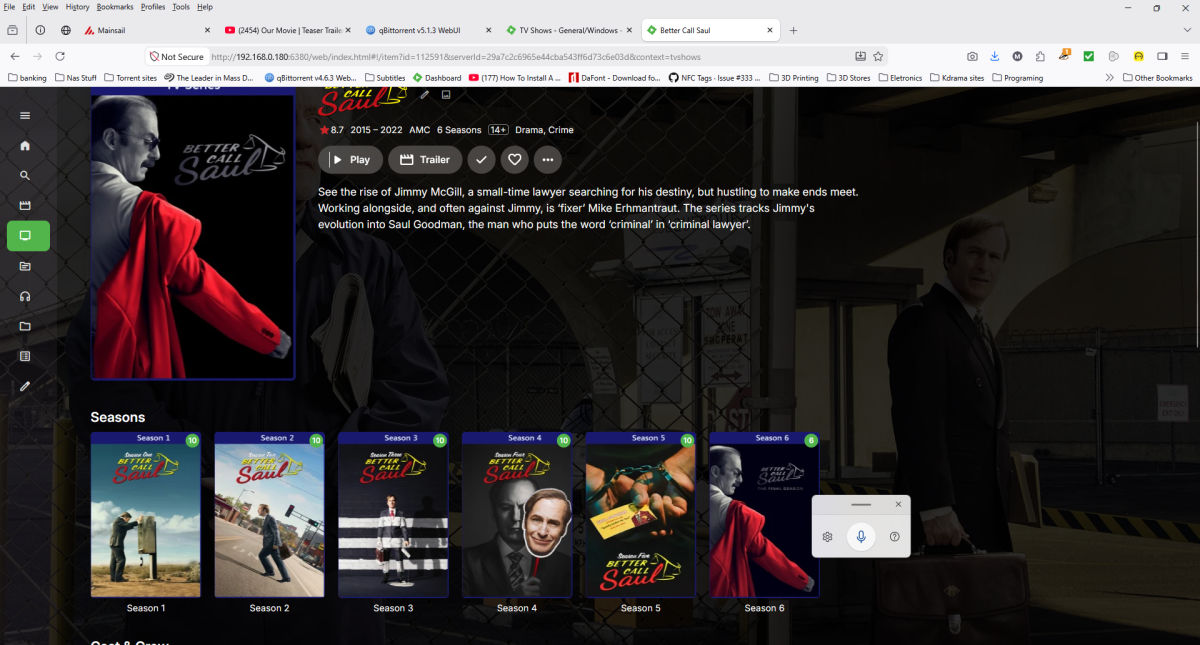Select the highlighted TV Shows sidebar icon
This screenshot has height=645, width=1200.
28,236
